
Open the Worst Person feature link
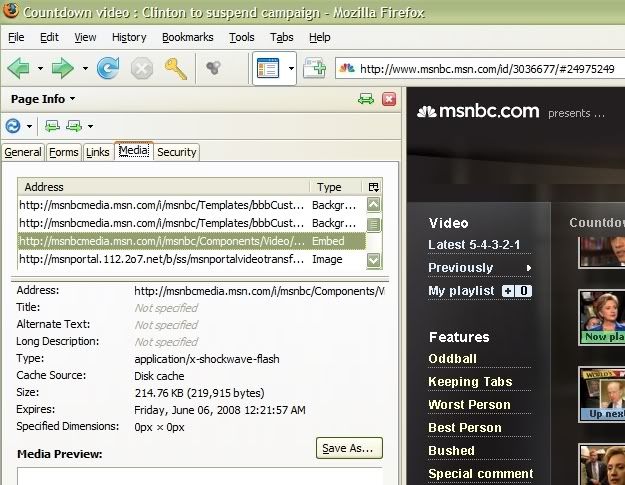tap(469, 404)
